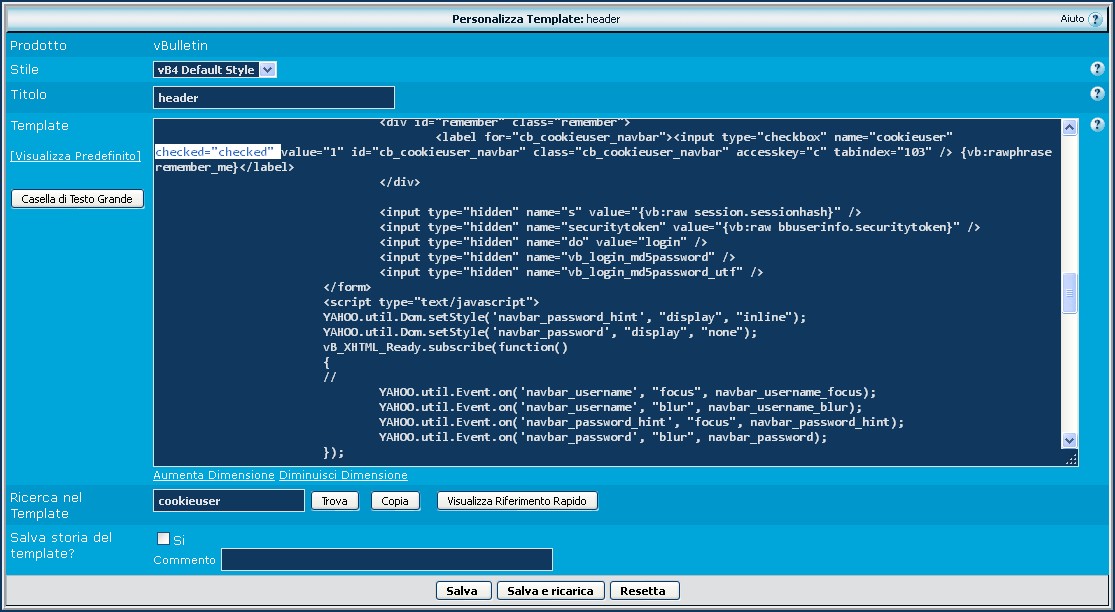Enable the Salva storia Si checkbox
The image size is (1115, 612).
coord(163,539)
